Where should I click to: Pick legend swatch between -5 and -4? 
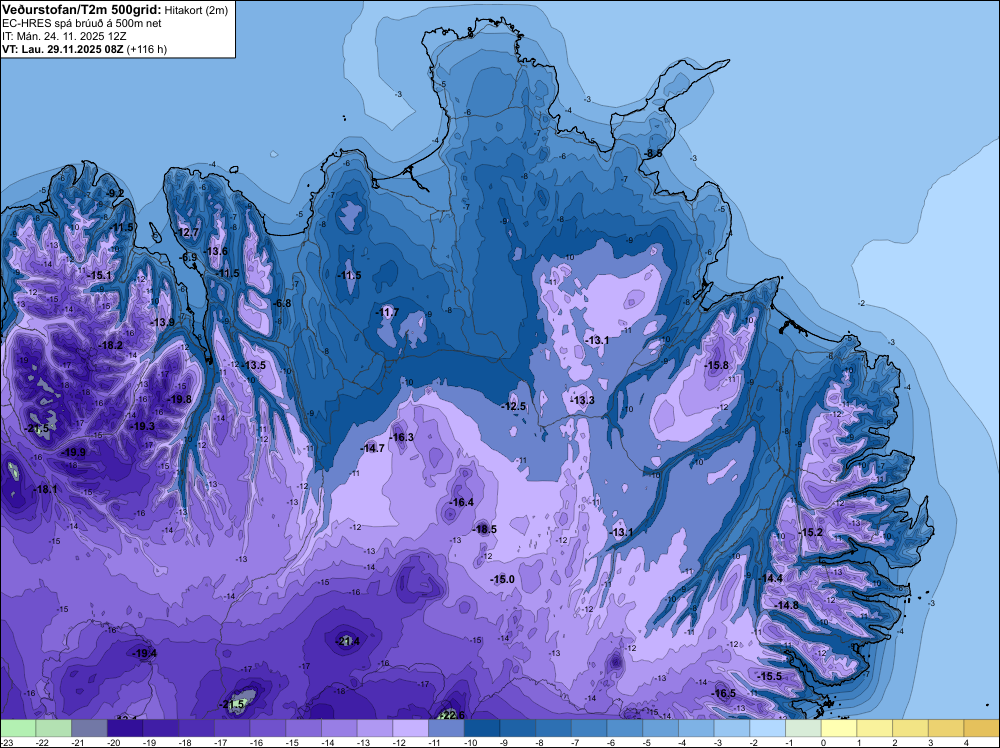point(661,728)
